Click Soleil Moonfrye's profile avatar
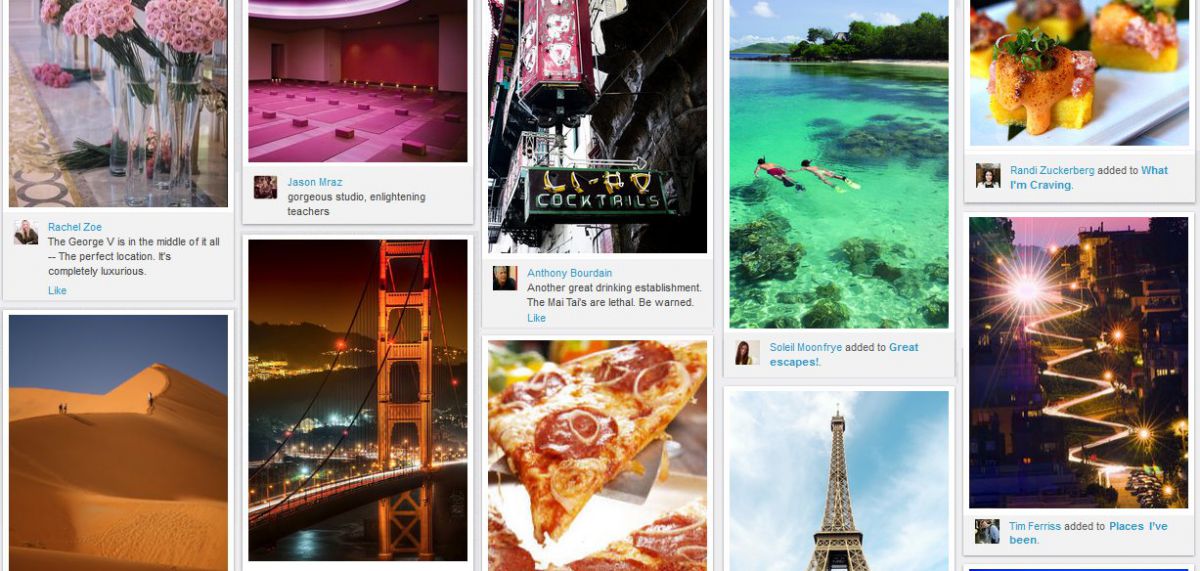The image size is (1200, 571). coord(747,353)
